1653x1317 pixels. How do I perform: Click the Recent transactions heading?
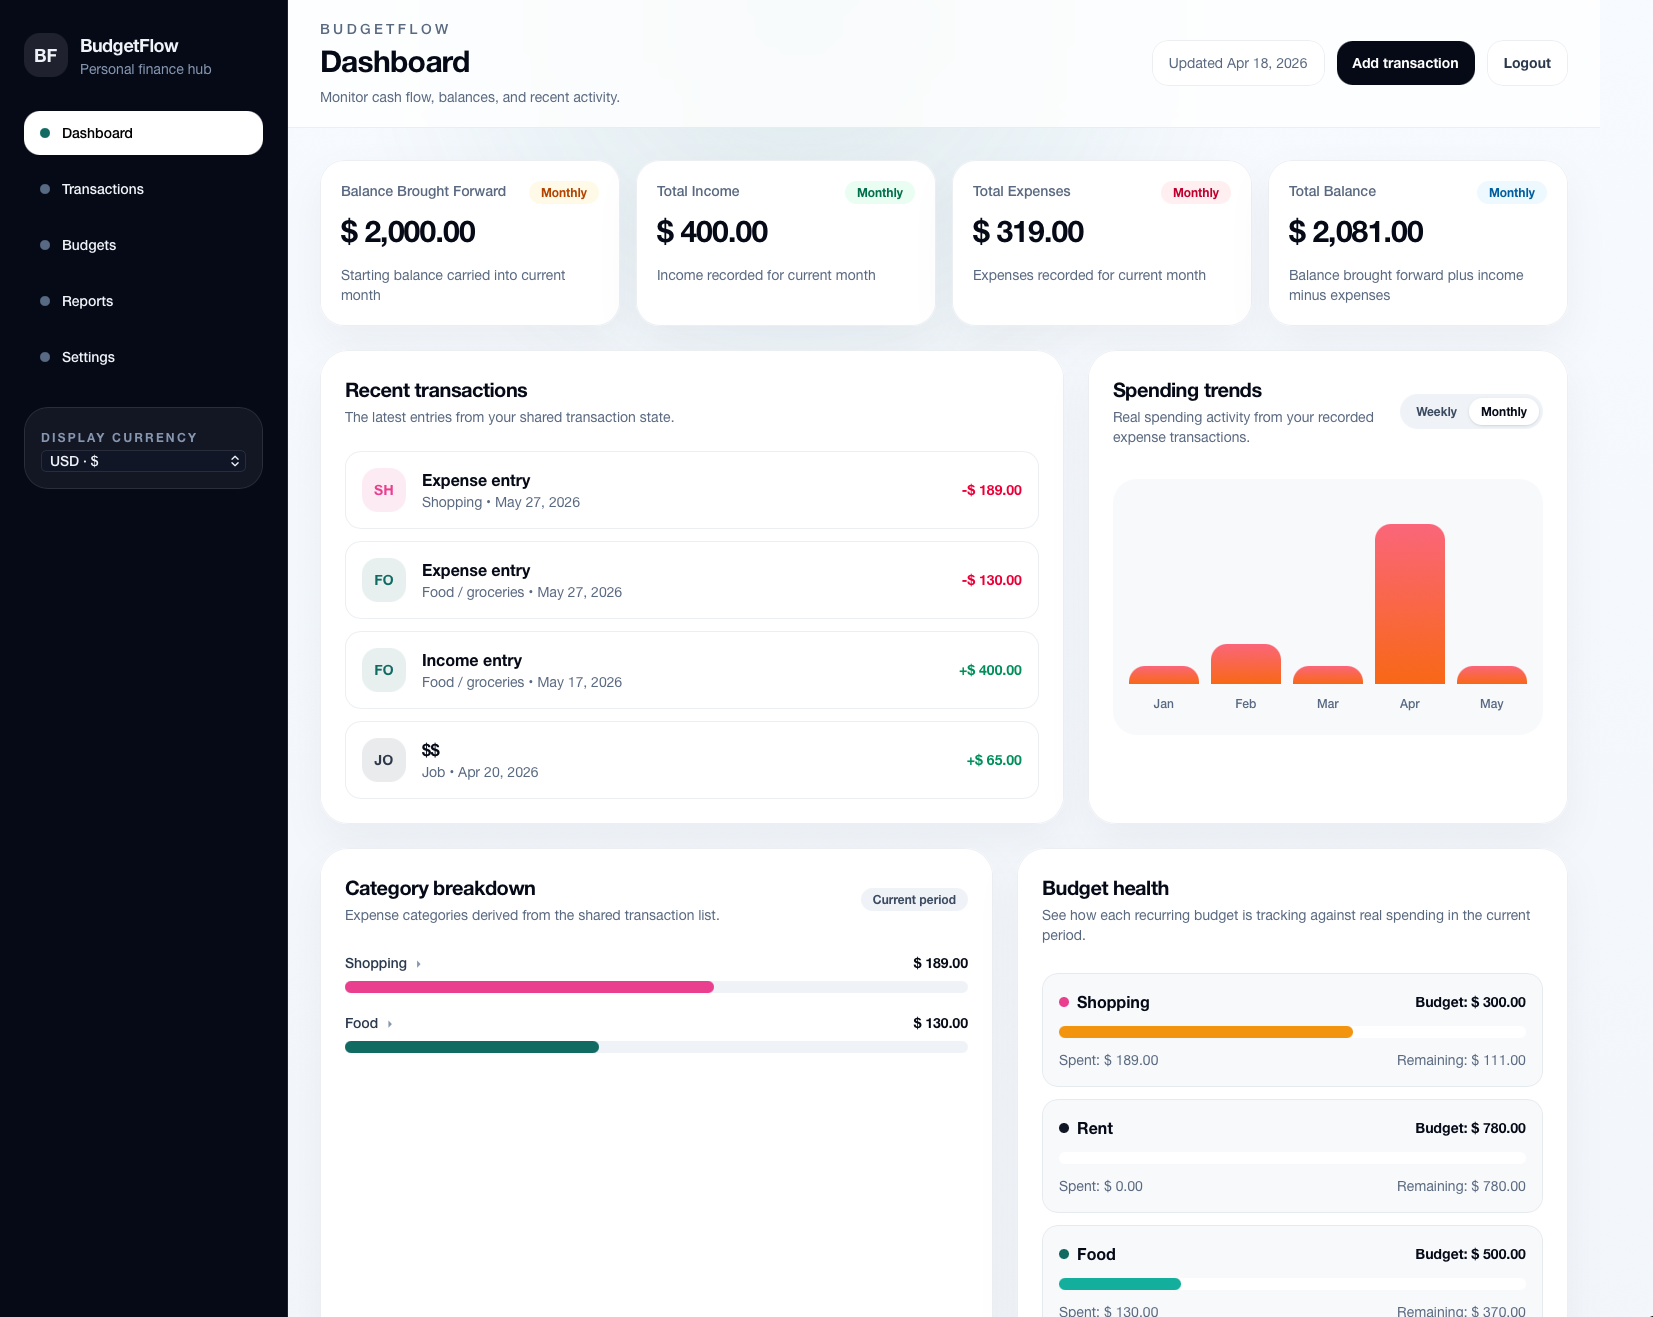tap(436, 390)
